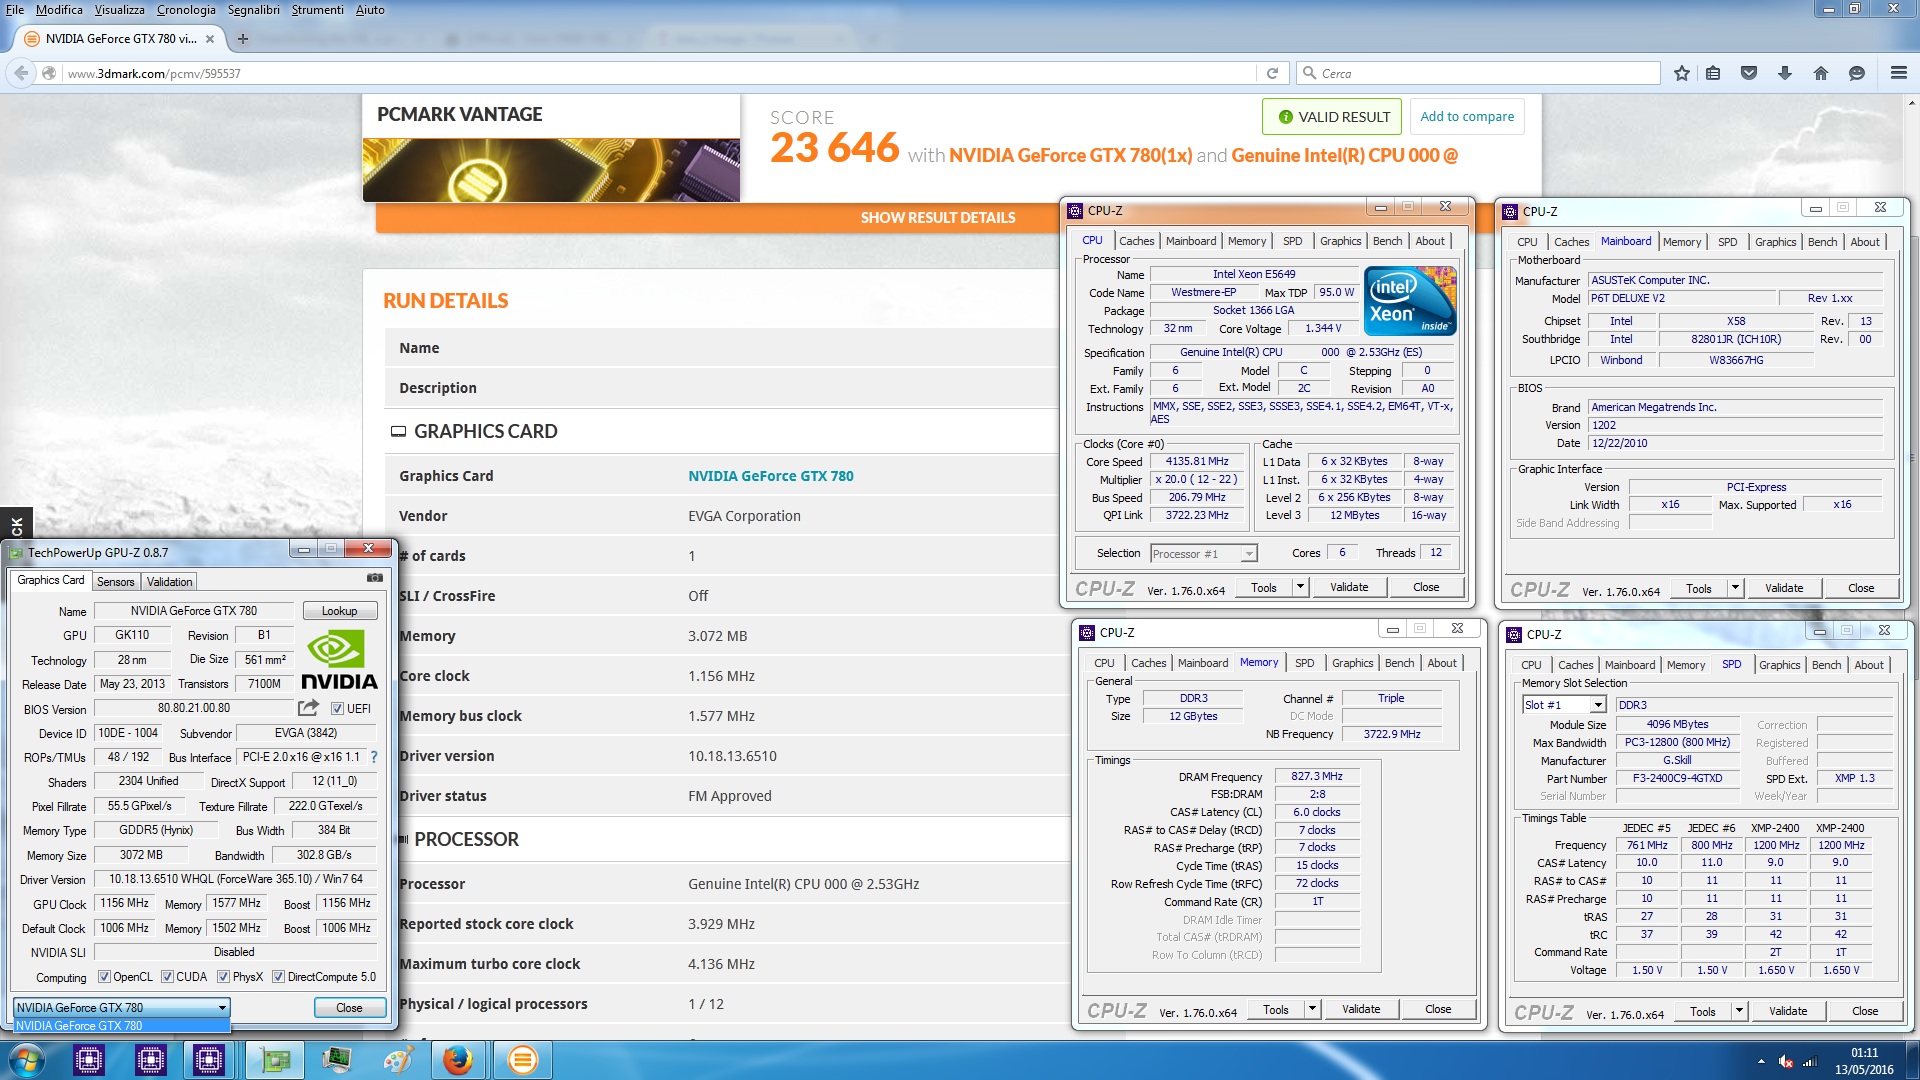Open the downloads arrow icon
Viewport: 1920px width, 1080px height.
[1785, 73]
